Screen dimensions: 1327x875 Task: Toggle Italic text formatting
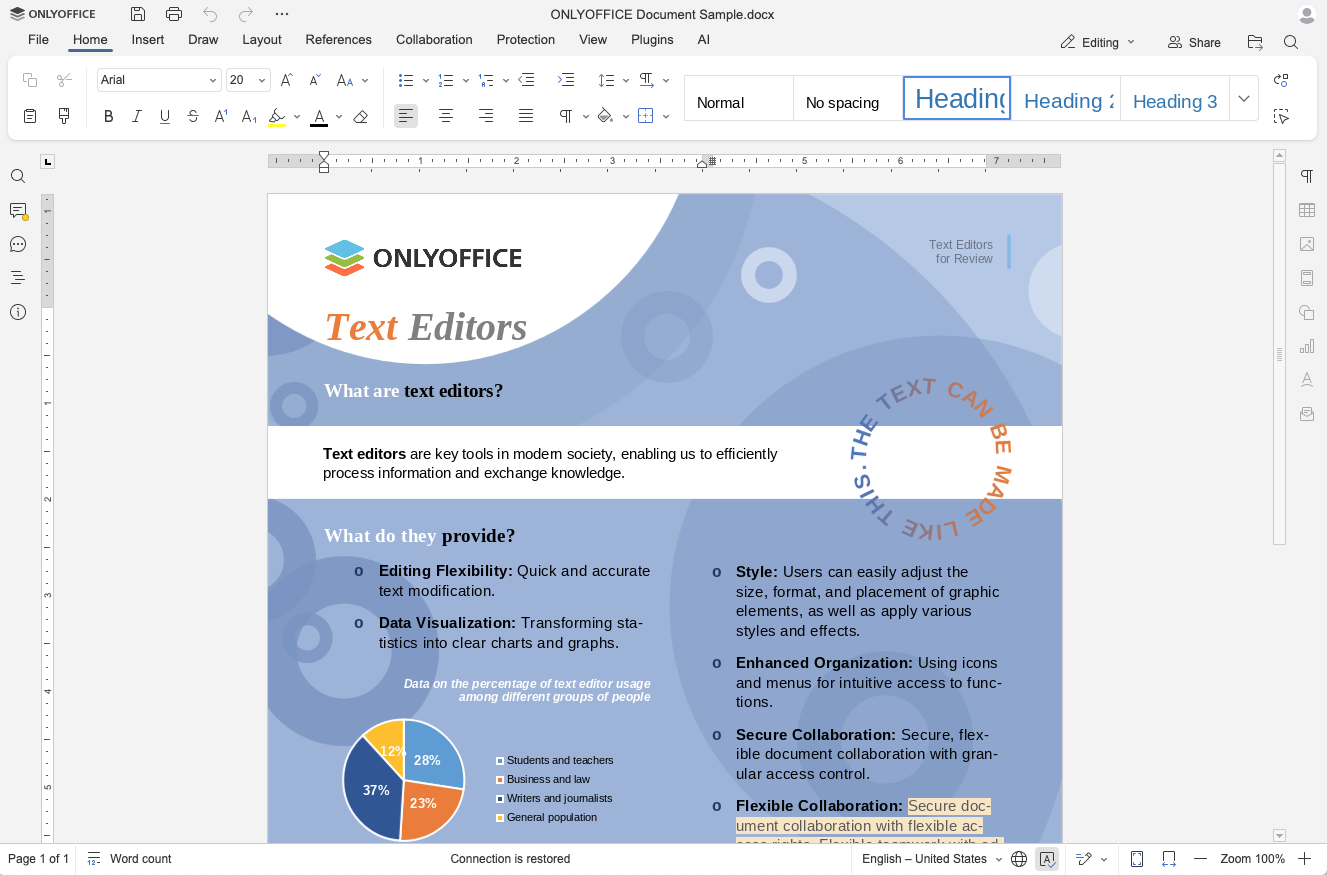137,117
